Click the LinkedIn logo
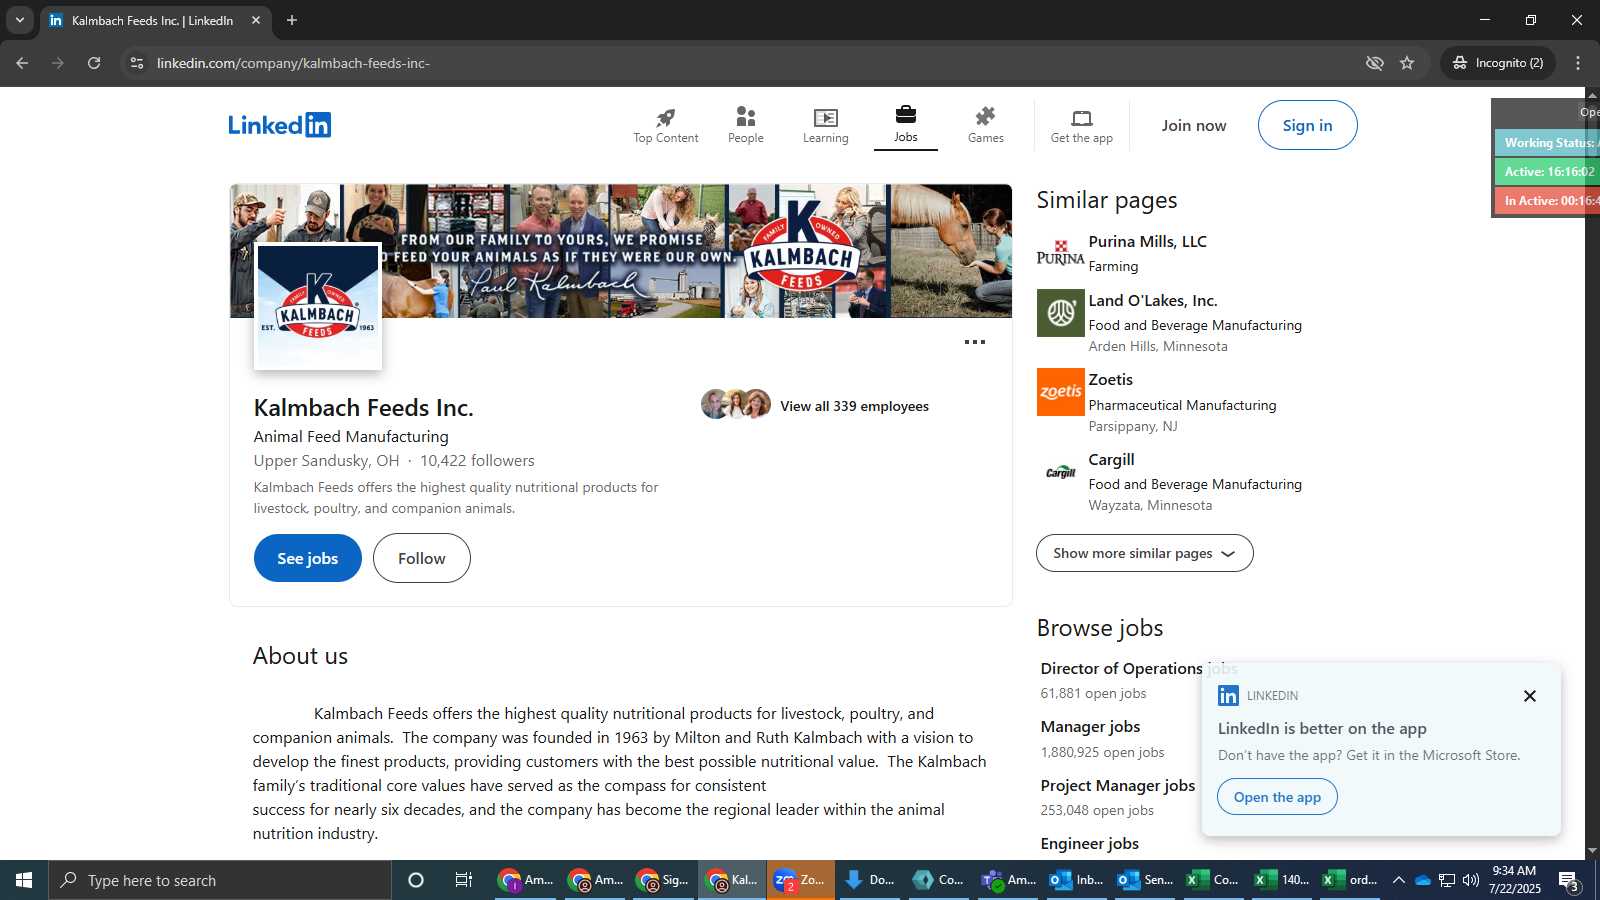 click(279, 125)
